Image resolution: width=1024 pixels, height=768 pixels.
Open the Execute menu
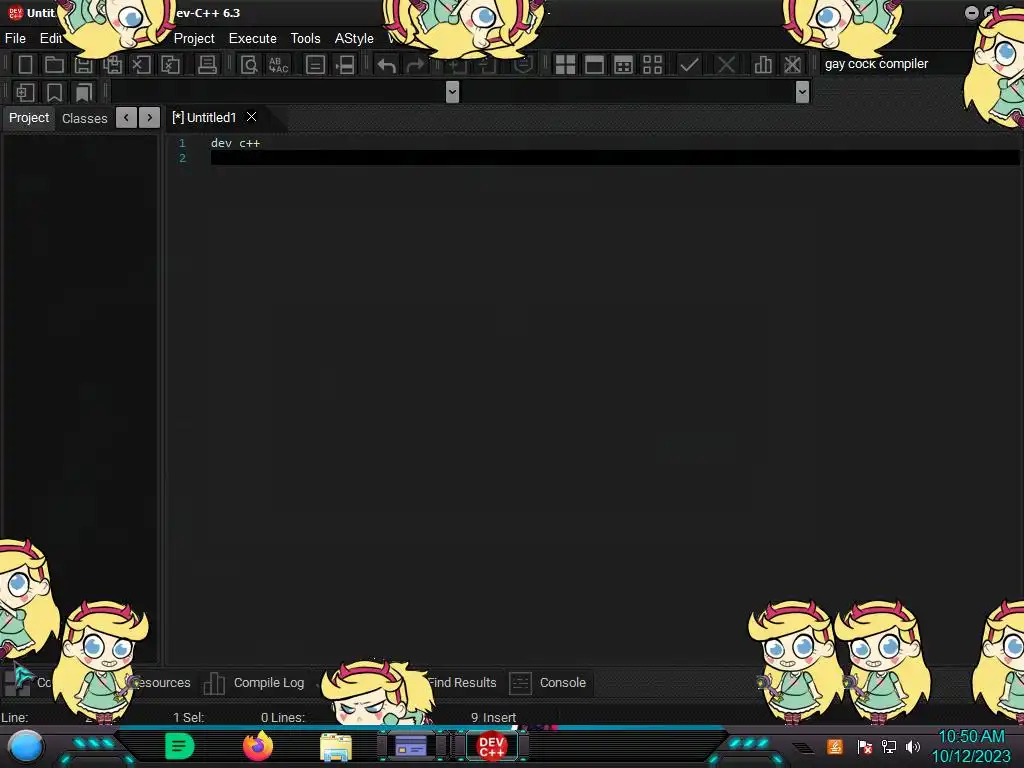click(x=253, y=39)
